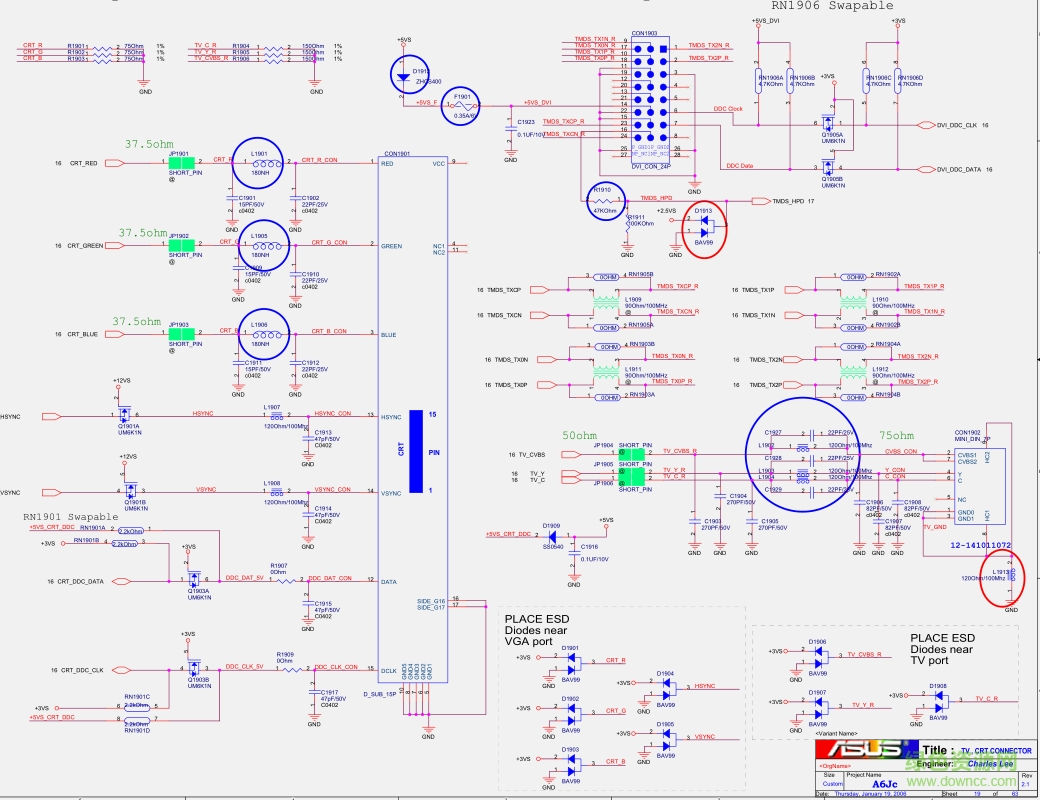1040x800 pixels.
Task: Select the D1904 ESD diode on HSYNC
Action: point(667,689)
